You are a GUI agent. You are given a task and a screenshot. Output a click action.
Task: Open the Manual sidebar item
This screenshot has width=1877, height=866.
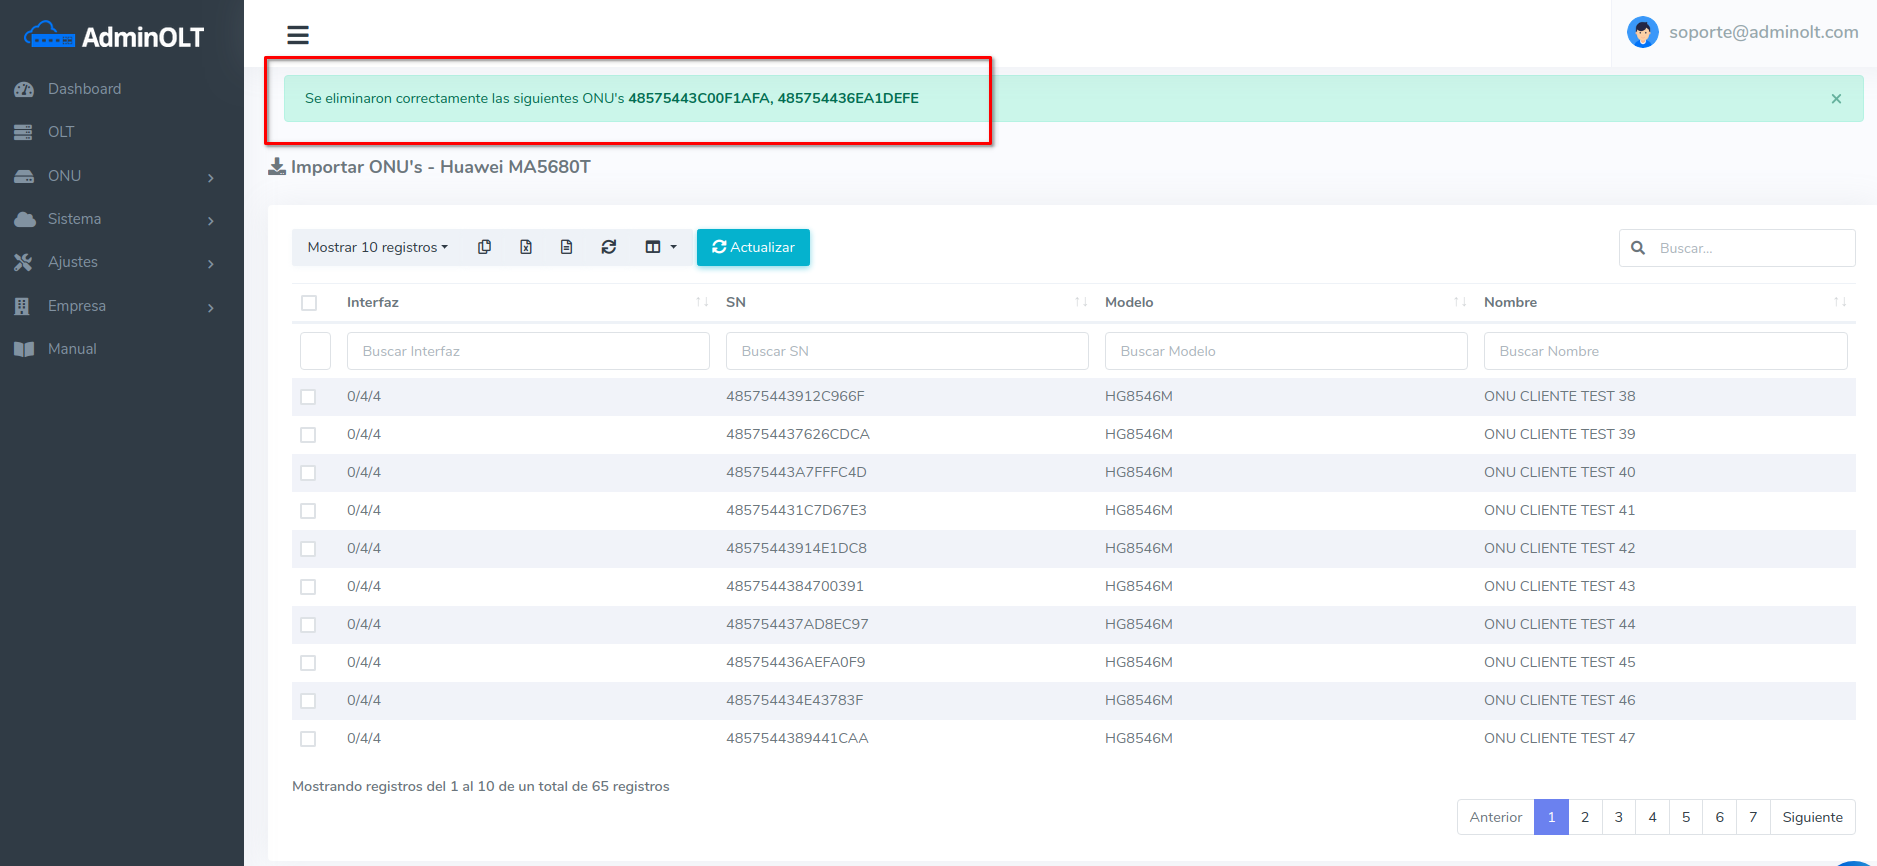(72, 349)
